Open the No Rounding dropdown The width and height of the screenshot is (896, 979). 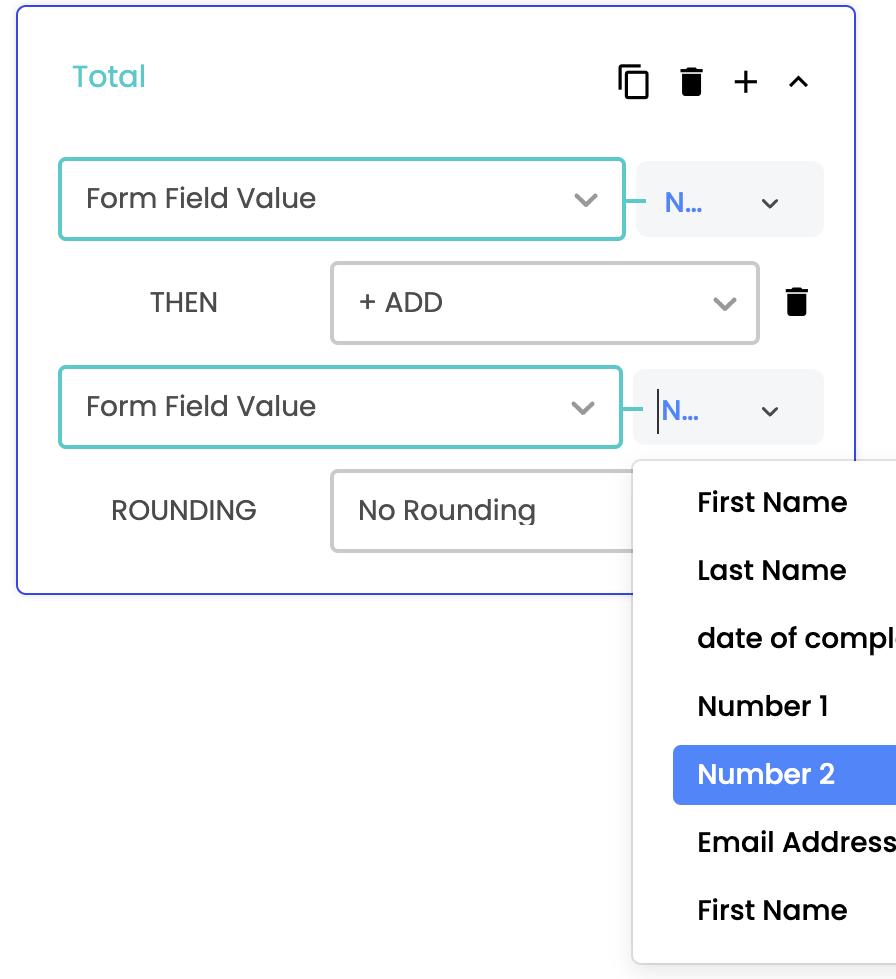point(482,511)
